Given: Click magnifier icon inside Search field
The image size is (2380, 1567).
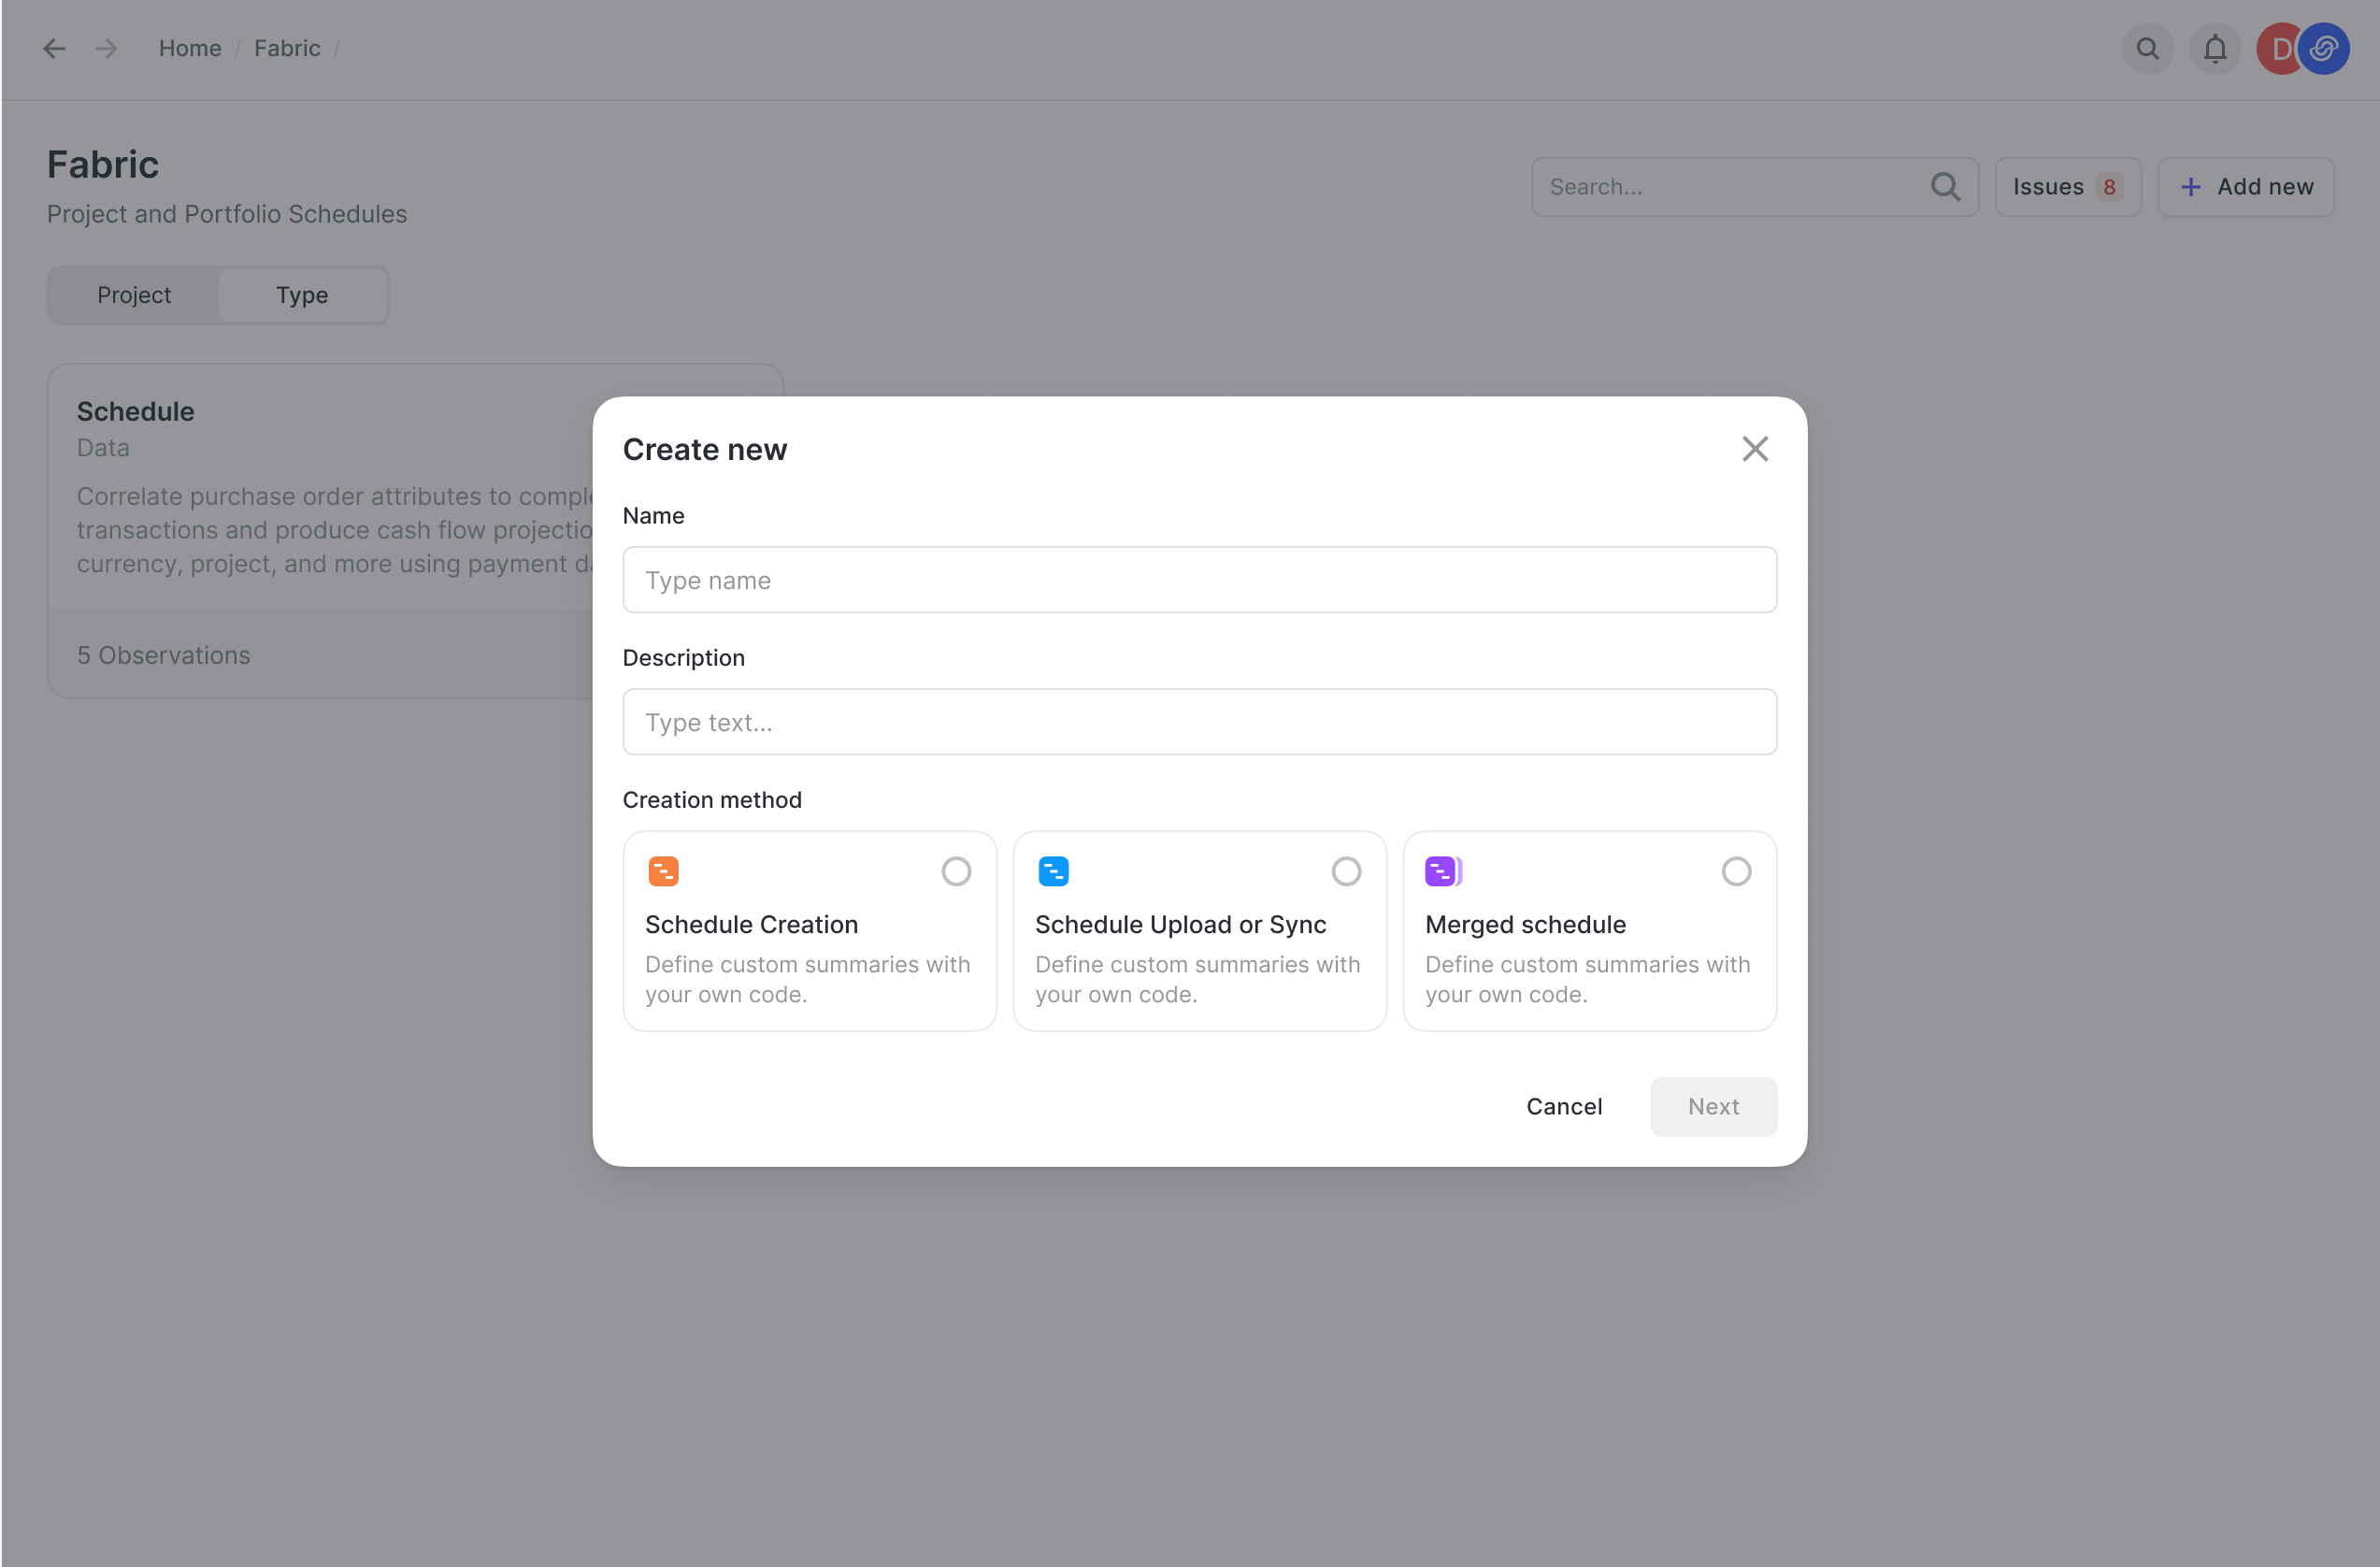Looking at the screenshot, I should tap(1945, 187).
